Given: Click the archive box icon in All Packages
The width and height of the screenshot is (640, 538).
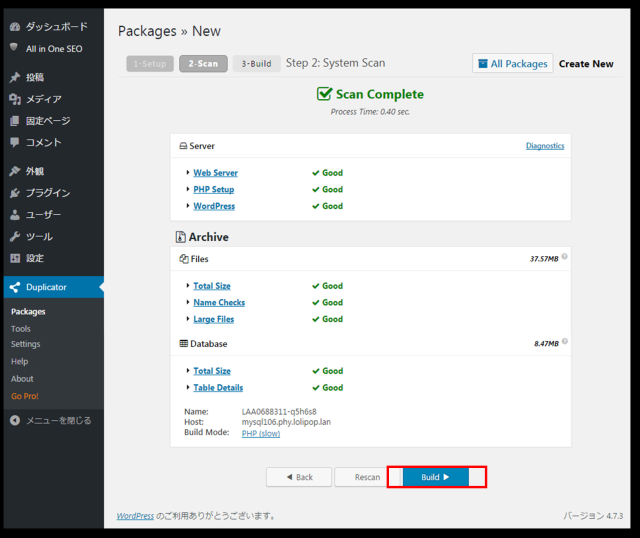Looking at the screenshot, I should [483, 64].
